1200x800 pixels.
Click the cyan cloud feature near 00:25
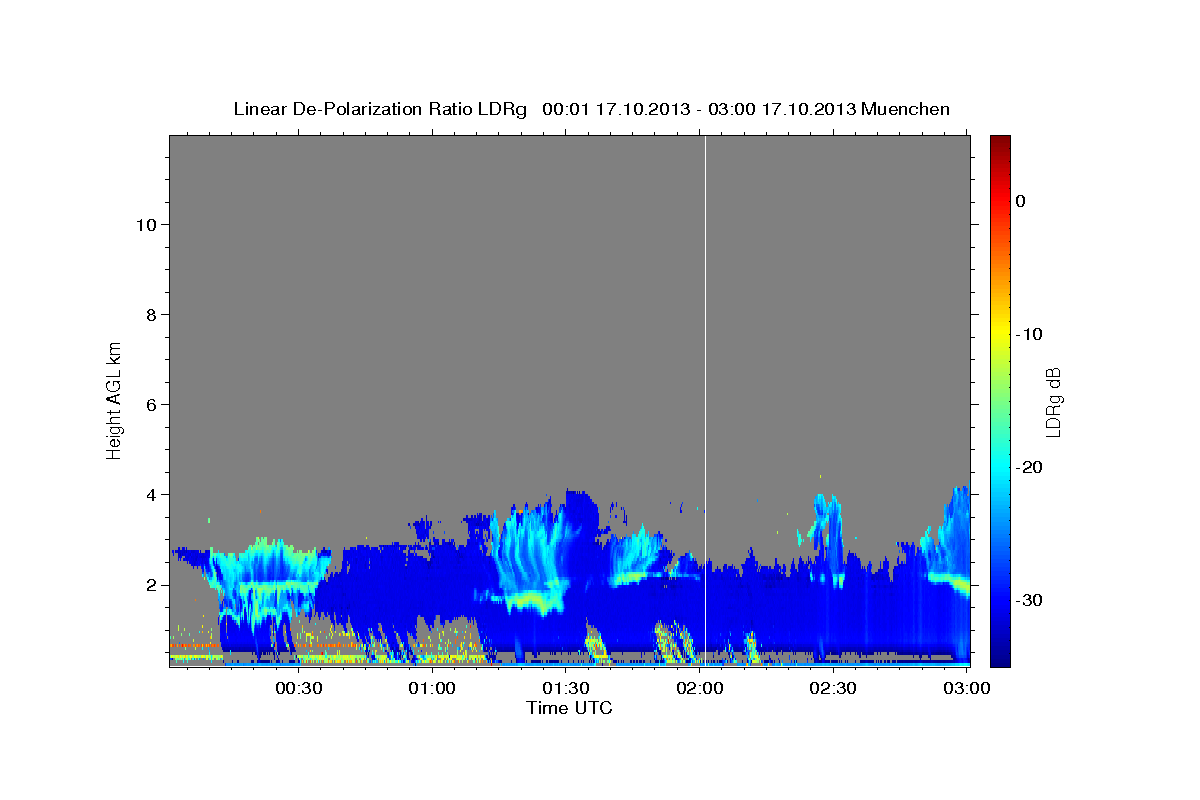(268, 580)
